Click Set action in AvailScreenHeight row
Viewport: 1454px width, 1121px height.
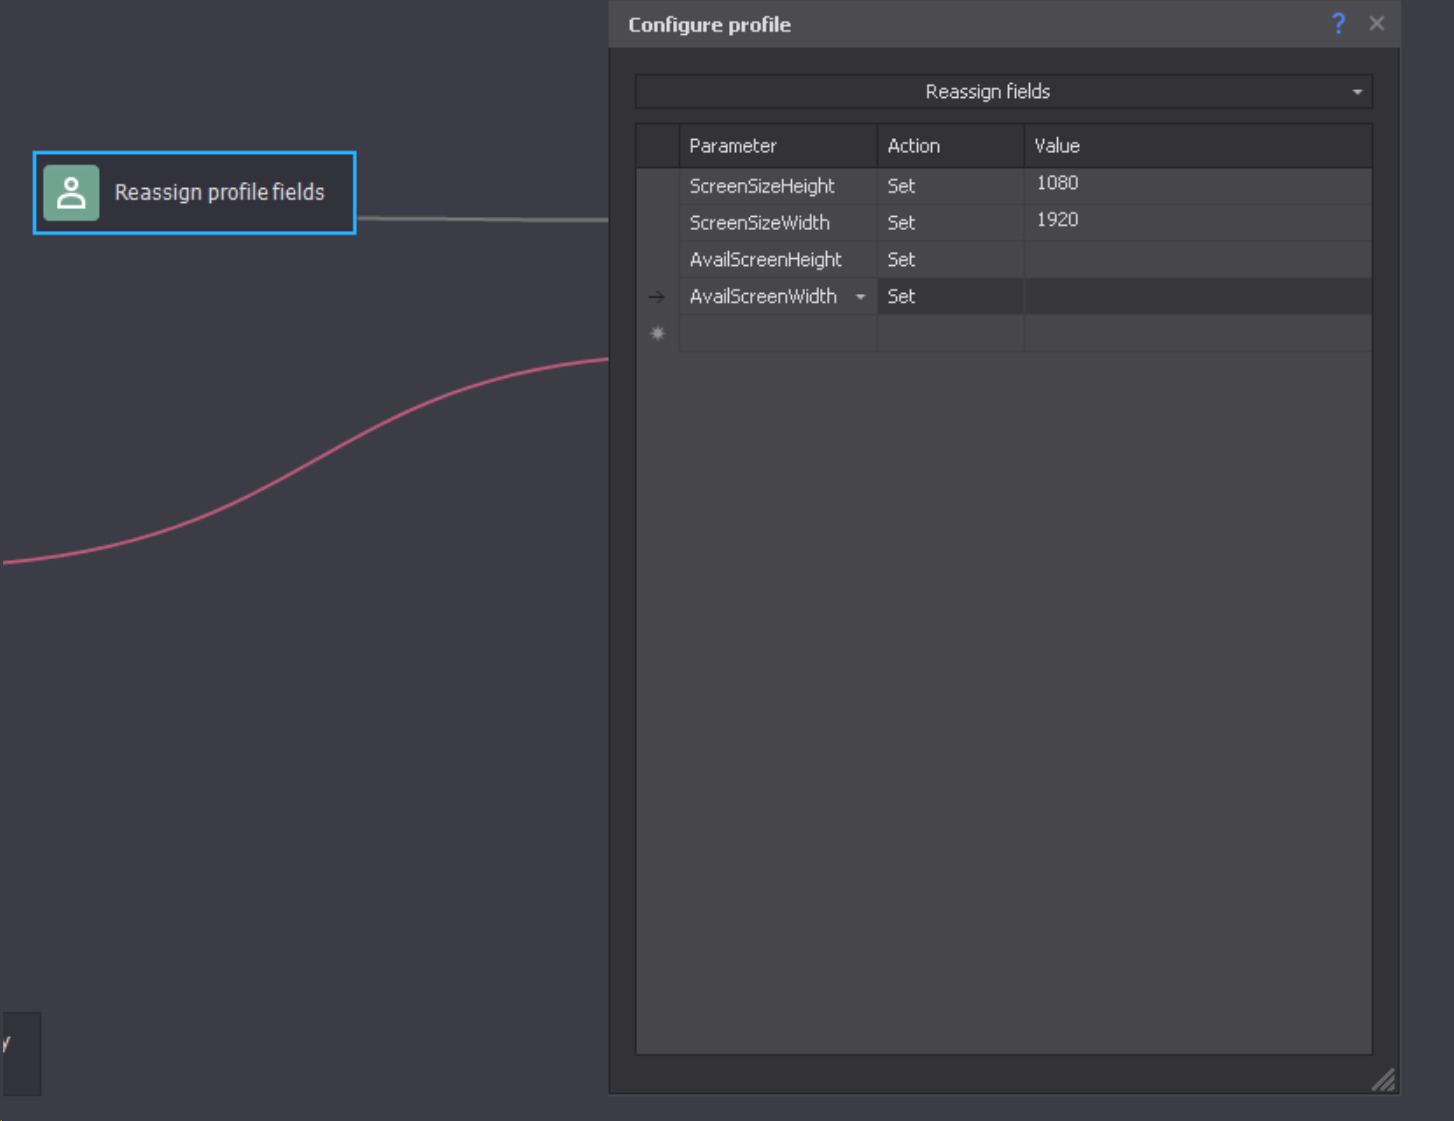point(950,260)
